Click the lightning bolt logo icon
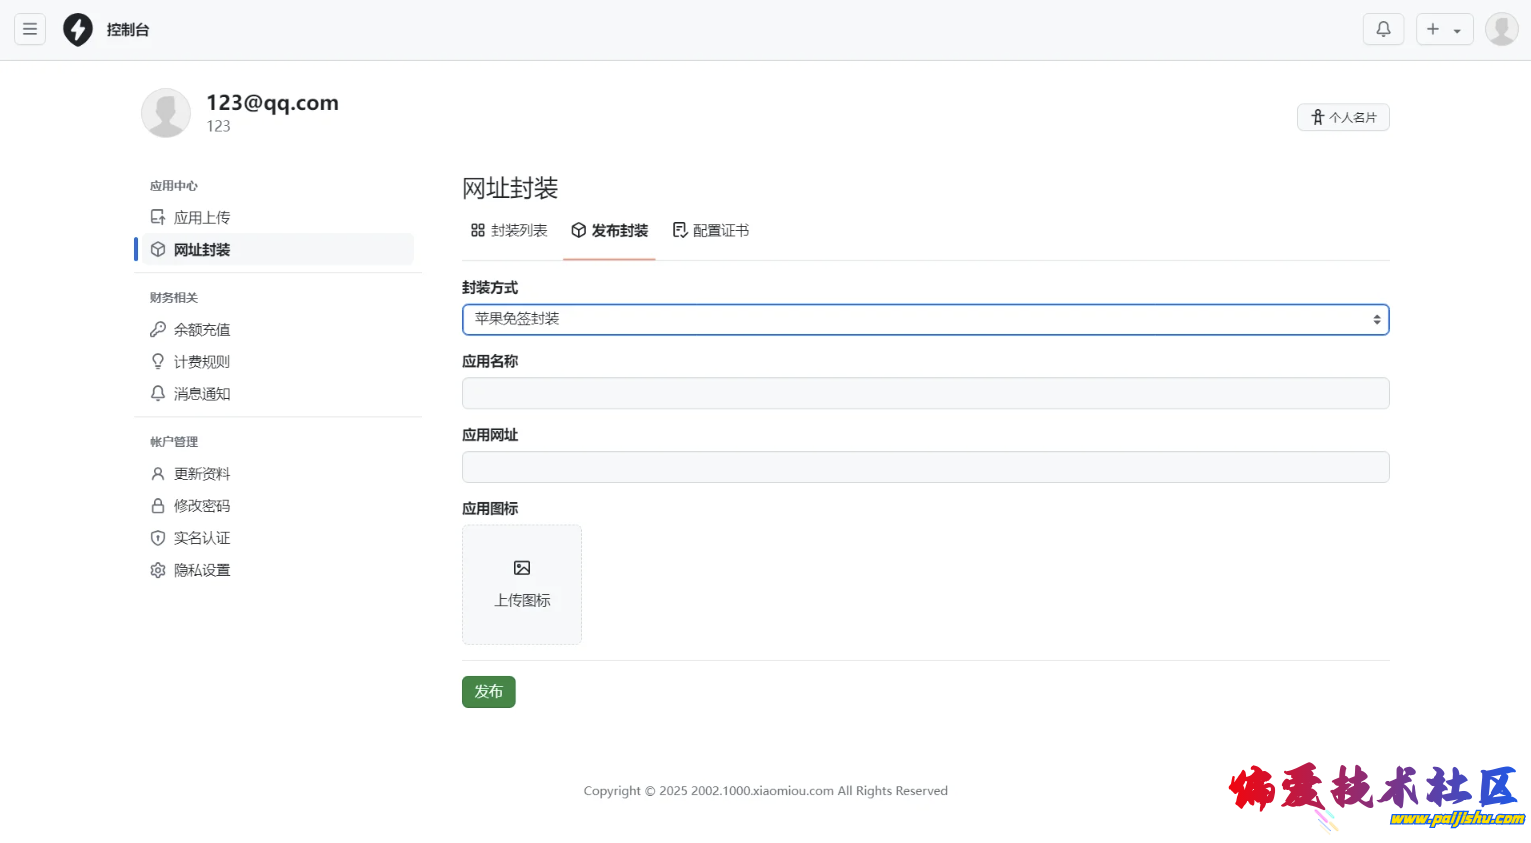 (x=78, y=30)
